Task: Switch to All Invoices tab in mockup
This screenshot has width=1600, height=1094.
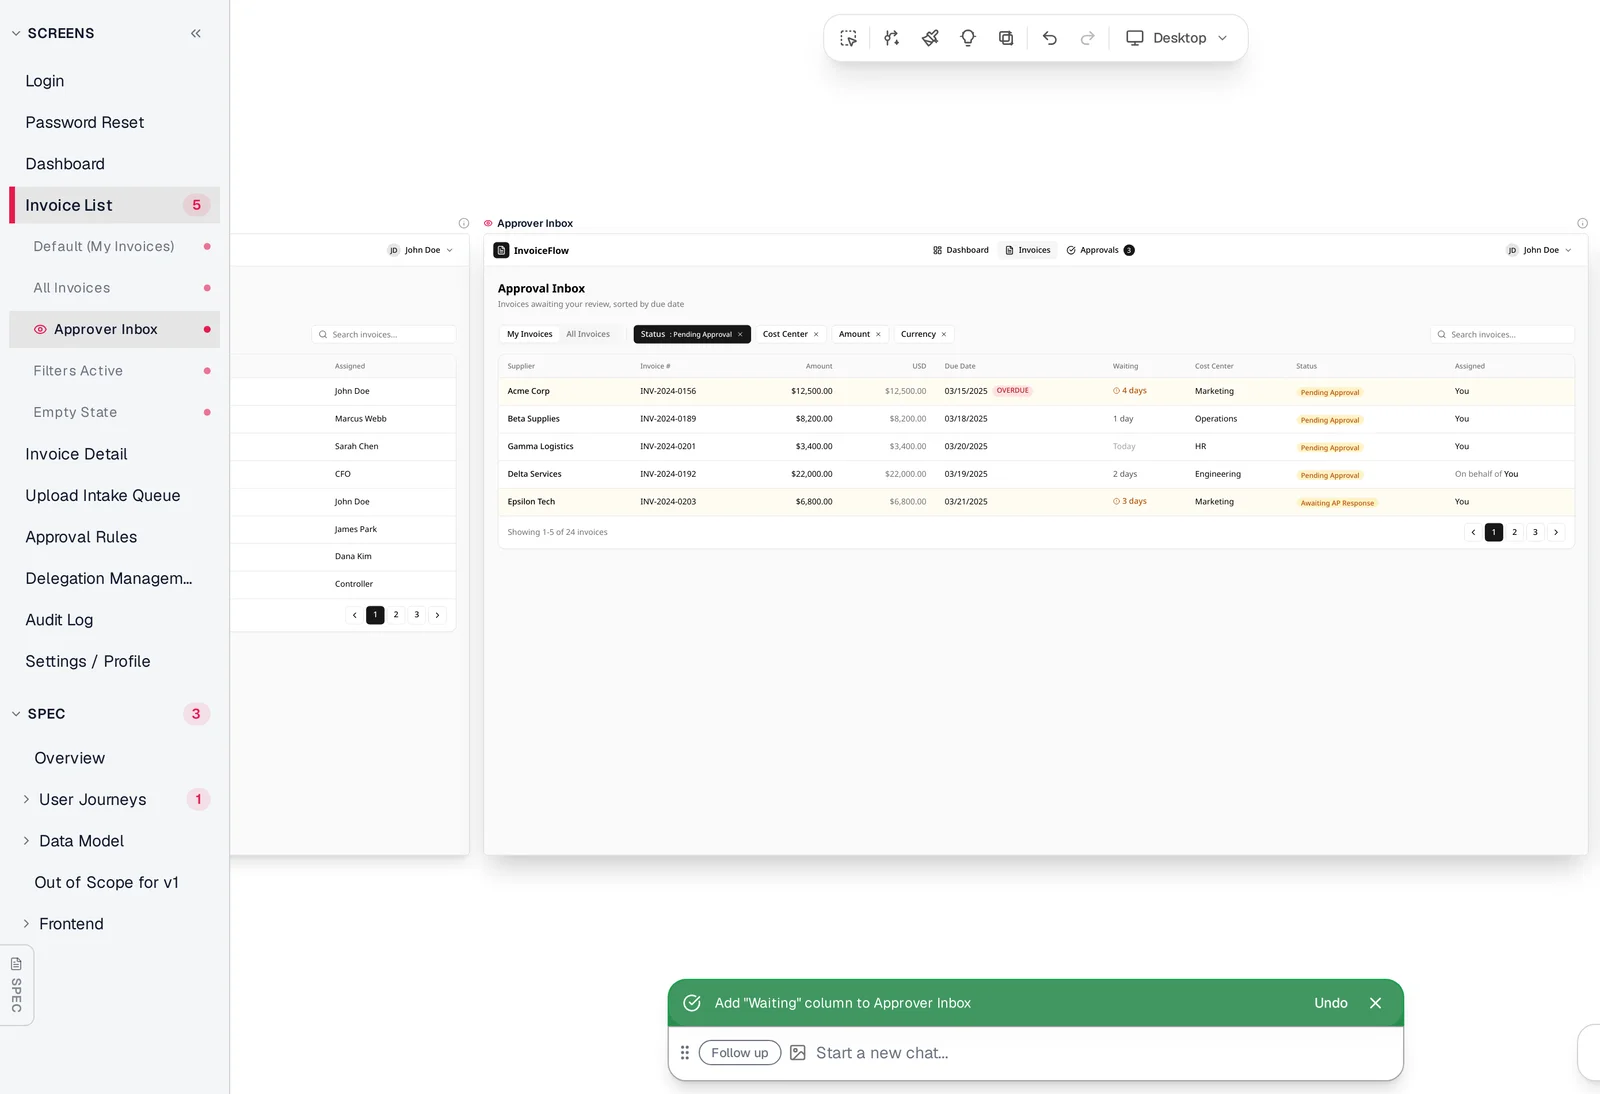Action: pyautogui.click(x=588, y=334)
